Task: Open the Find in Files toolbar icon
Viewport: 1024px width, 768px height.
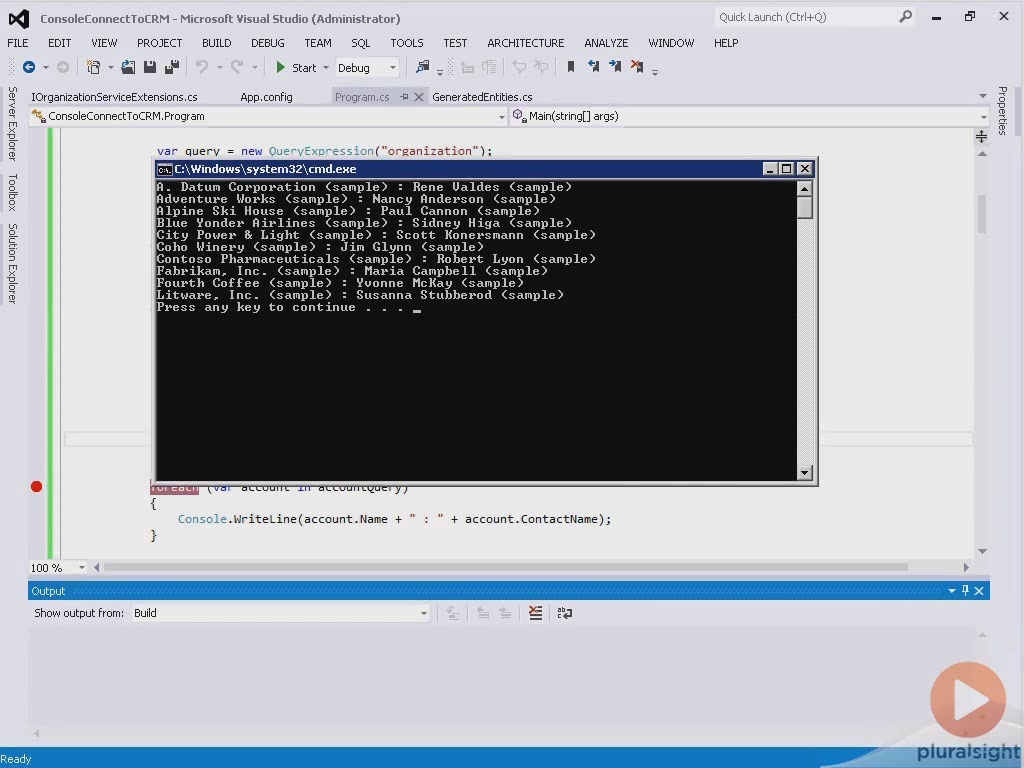Action: (423, 67)
